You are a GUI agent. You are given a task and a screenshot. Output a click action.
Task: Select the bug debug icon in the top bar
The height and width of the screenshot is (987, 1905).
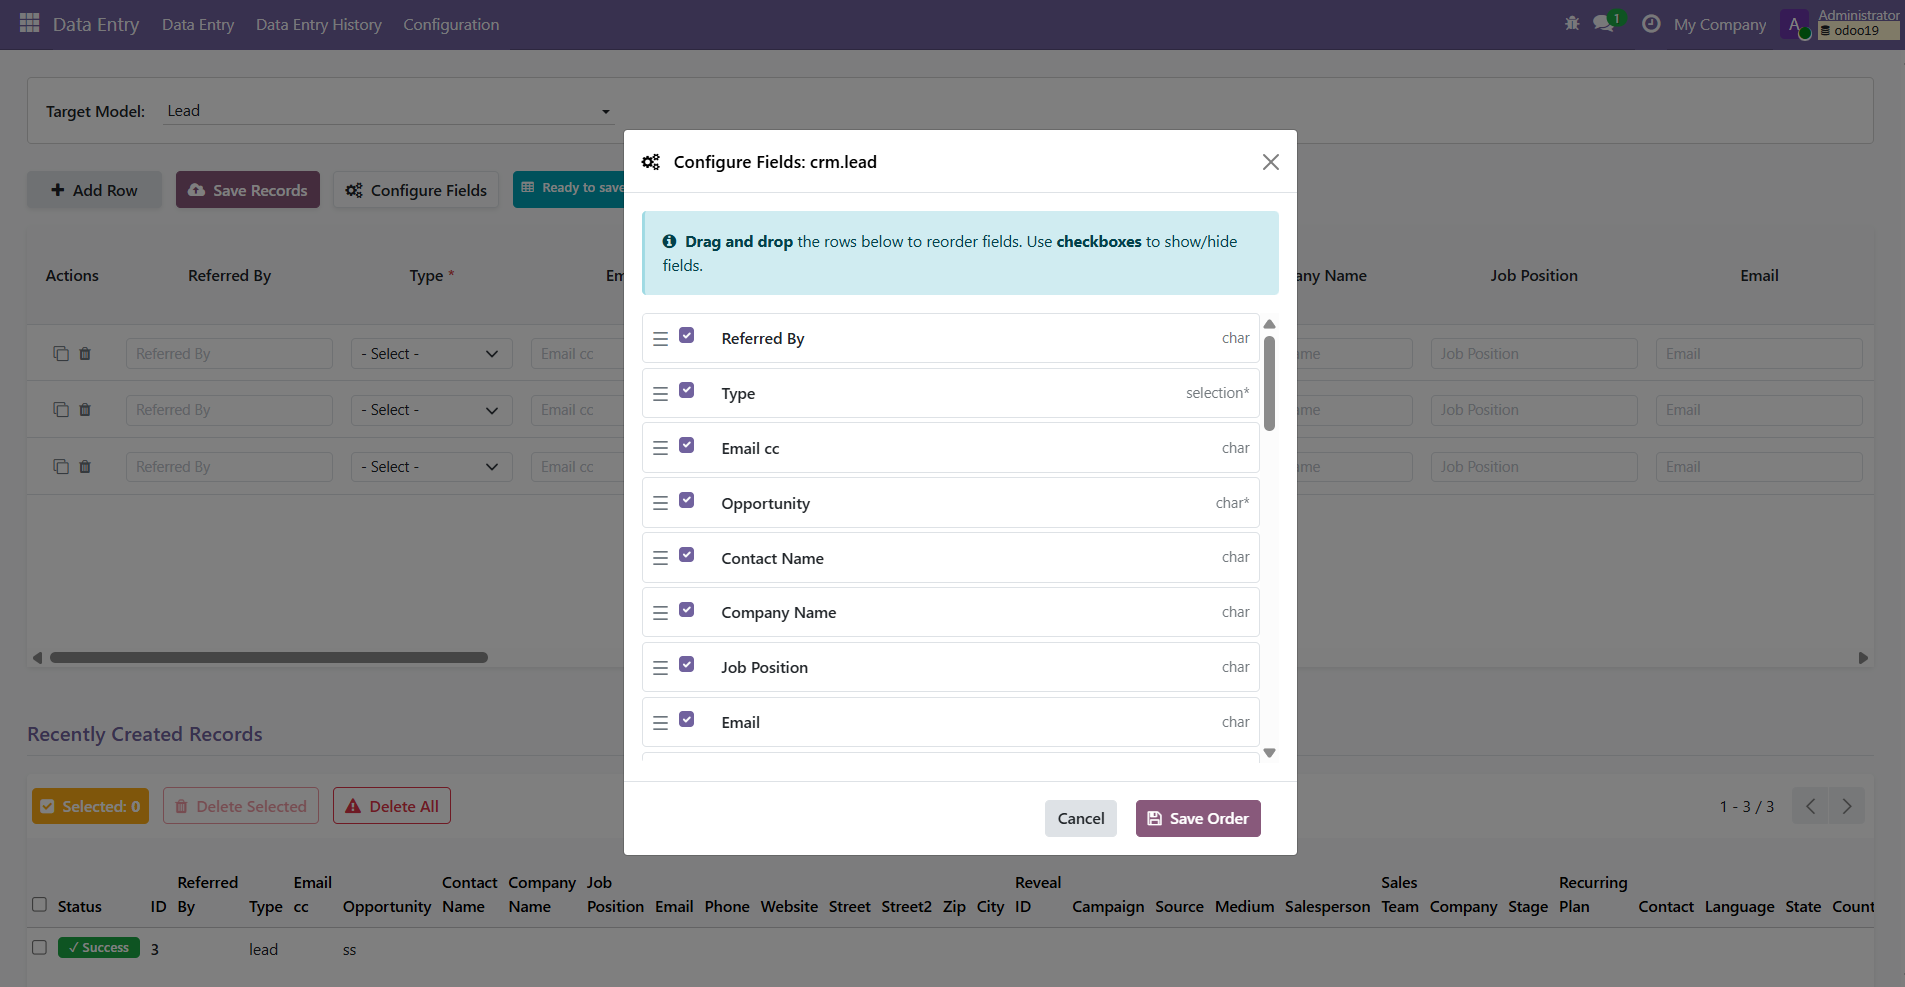[1572, 22]
